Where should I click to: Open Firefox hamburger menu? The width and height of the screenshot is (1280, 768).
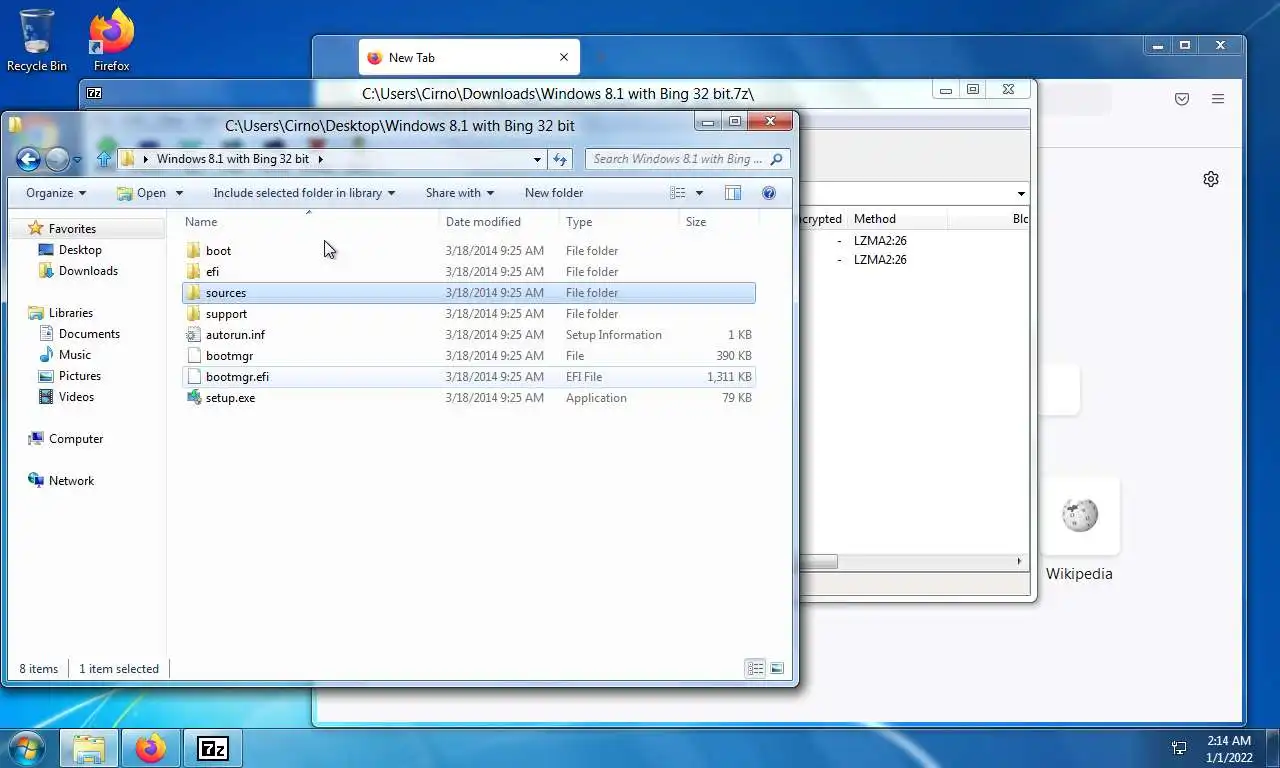pos(1218,99)
